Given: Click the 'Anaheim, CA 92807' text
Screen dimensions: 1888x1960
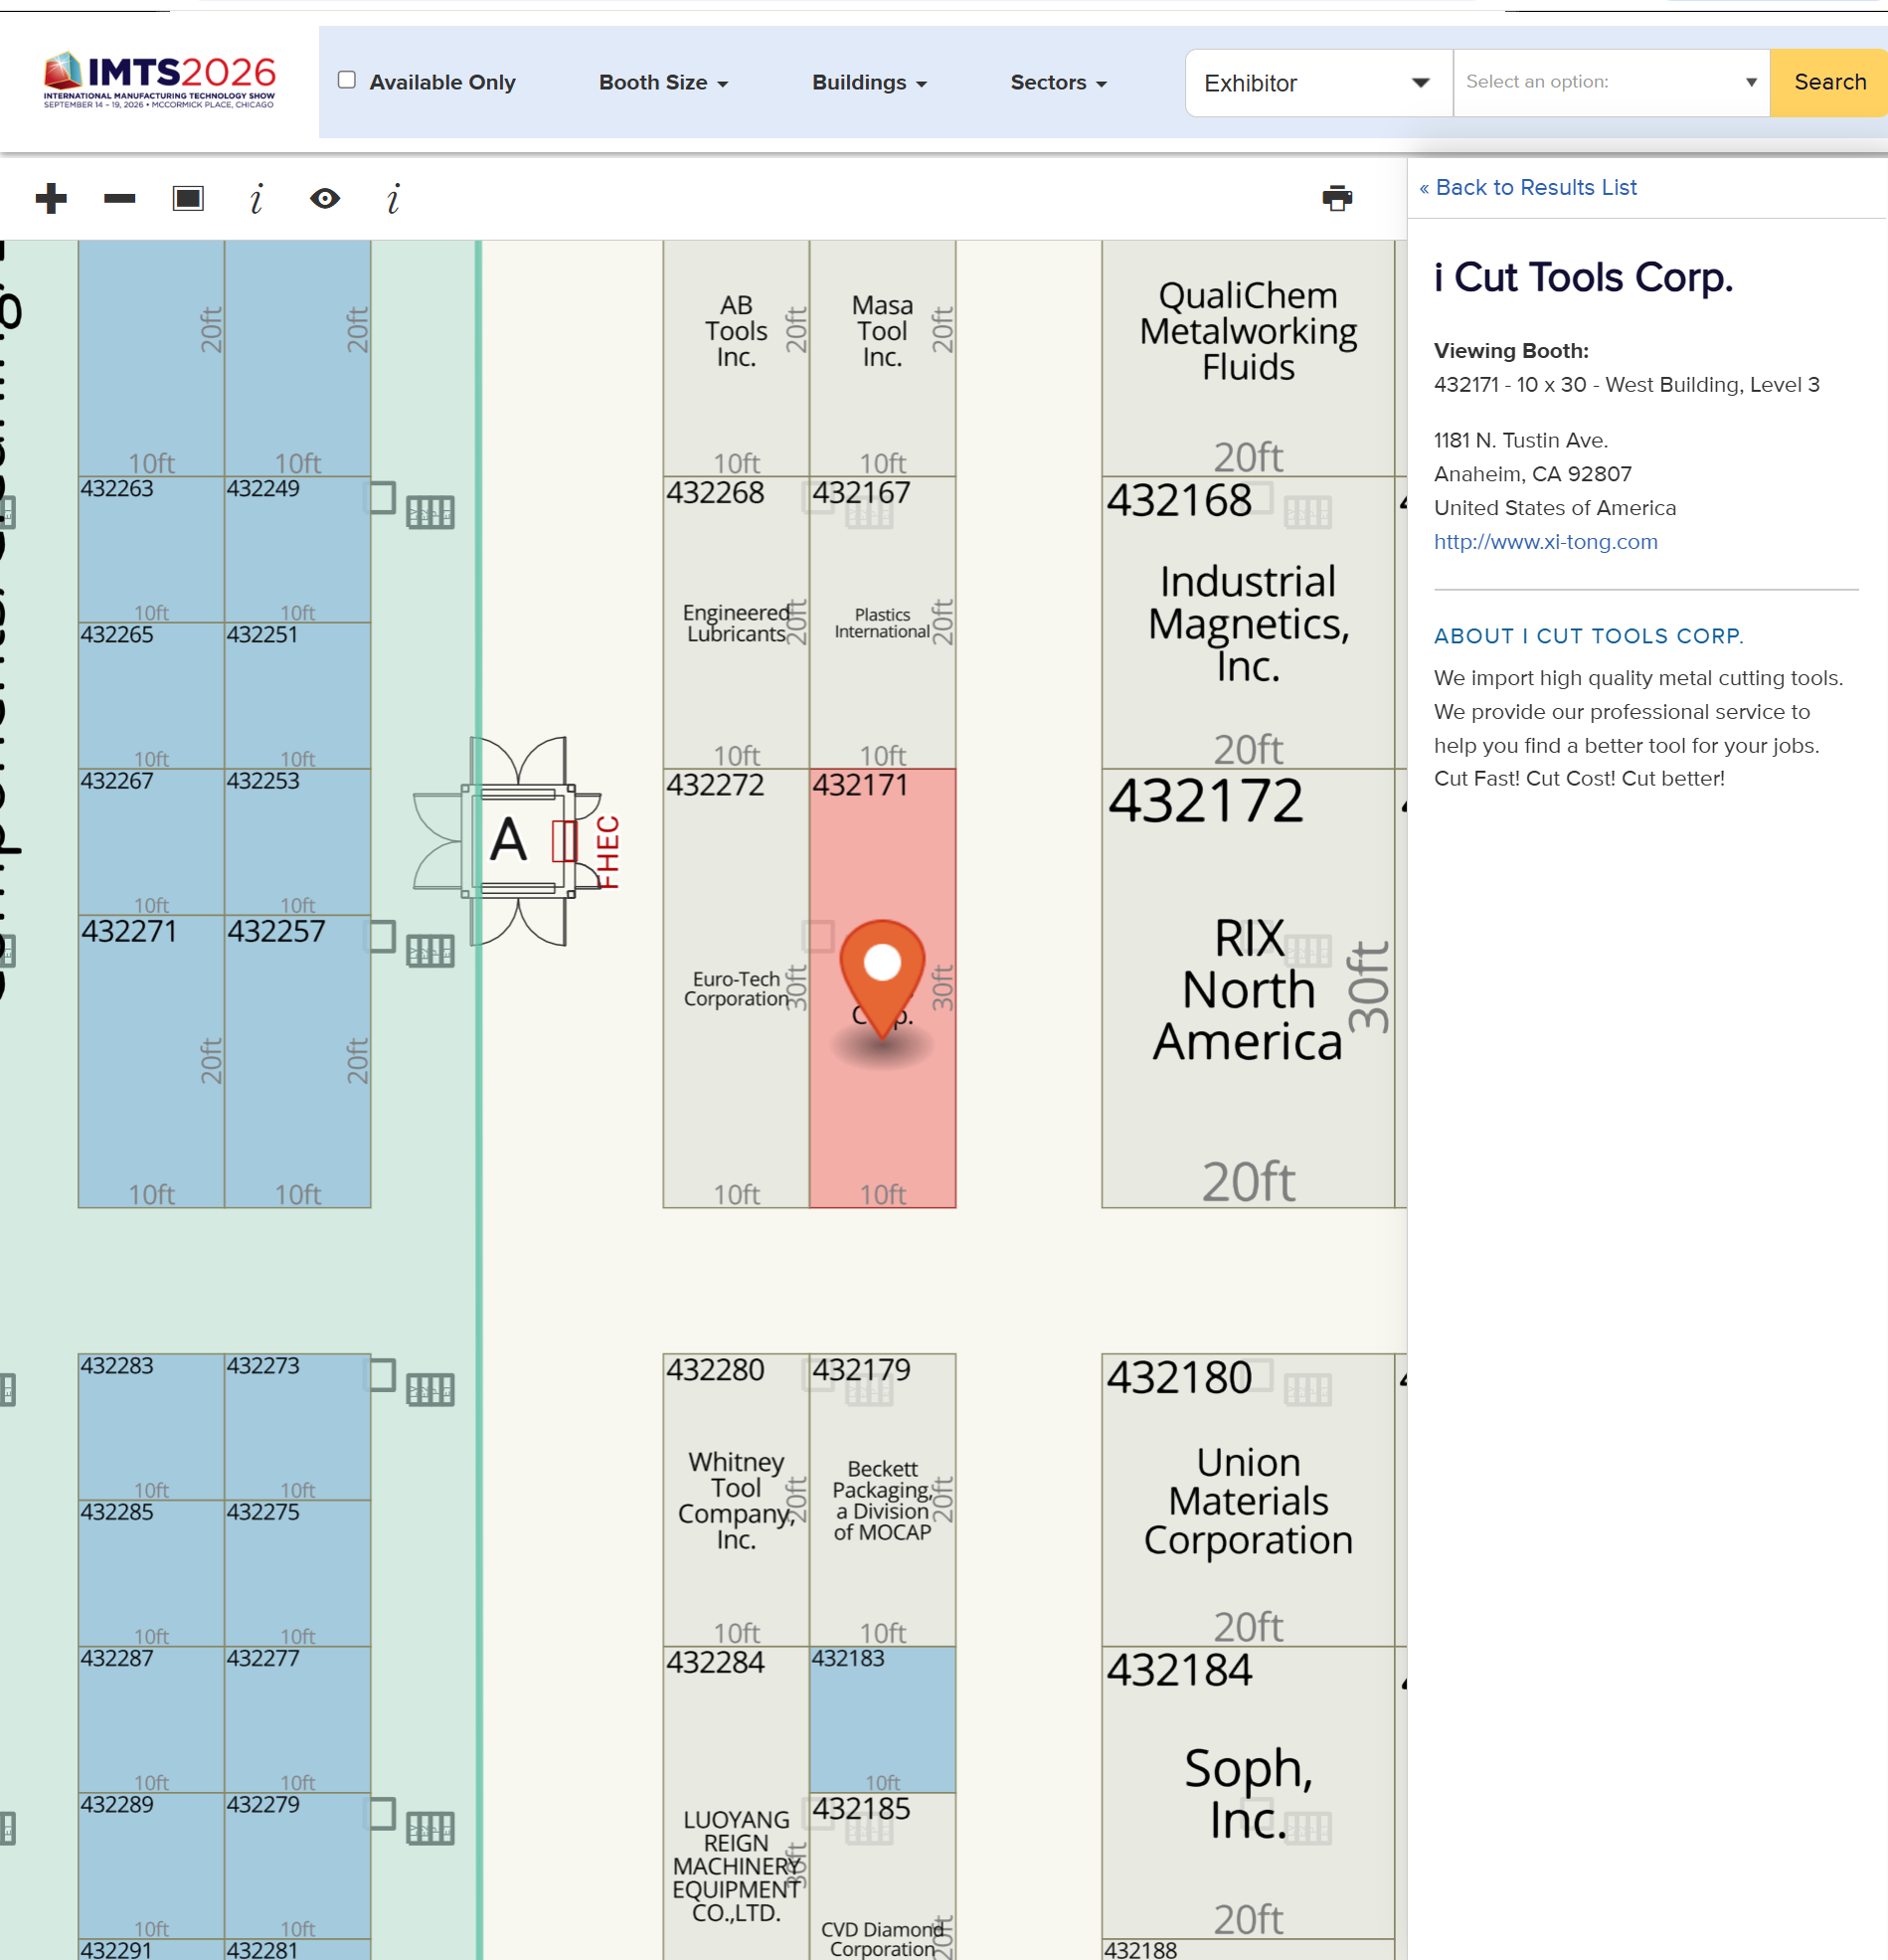Looking at the screenshot, I should [x=1533, y=474].
